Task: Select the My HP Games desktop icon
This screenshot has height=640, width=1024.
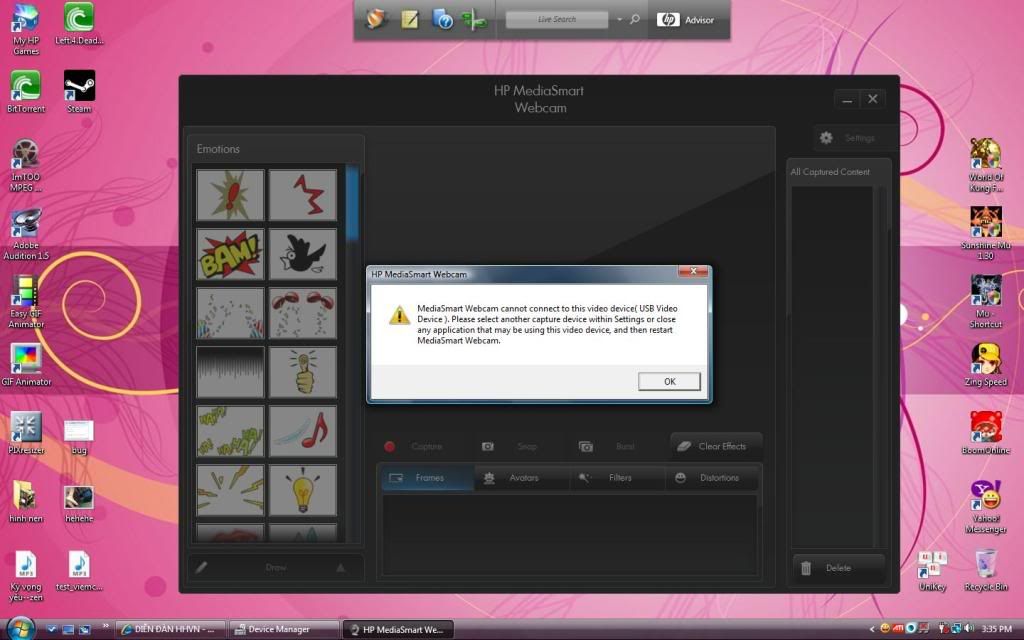Action: click(x=25, y=29)
